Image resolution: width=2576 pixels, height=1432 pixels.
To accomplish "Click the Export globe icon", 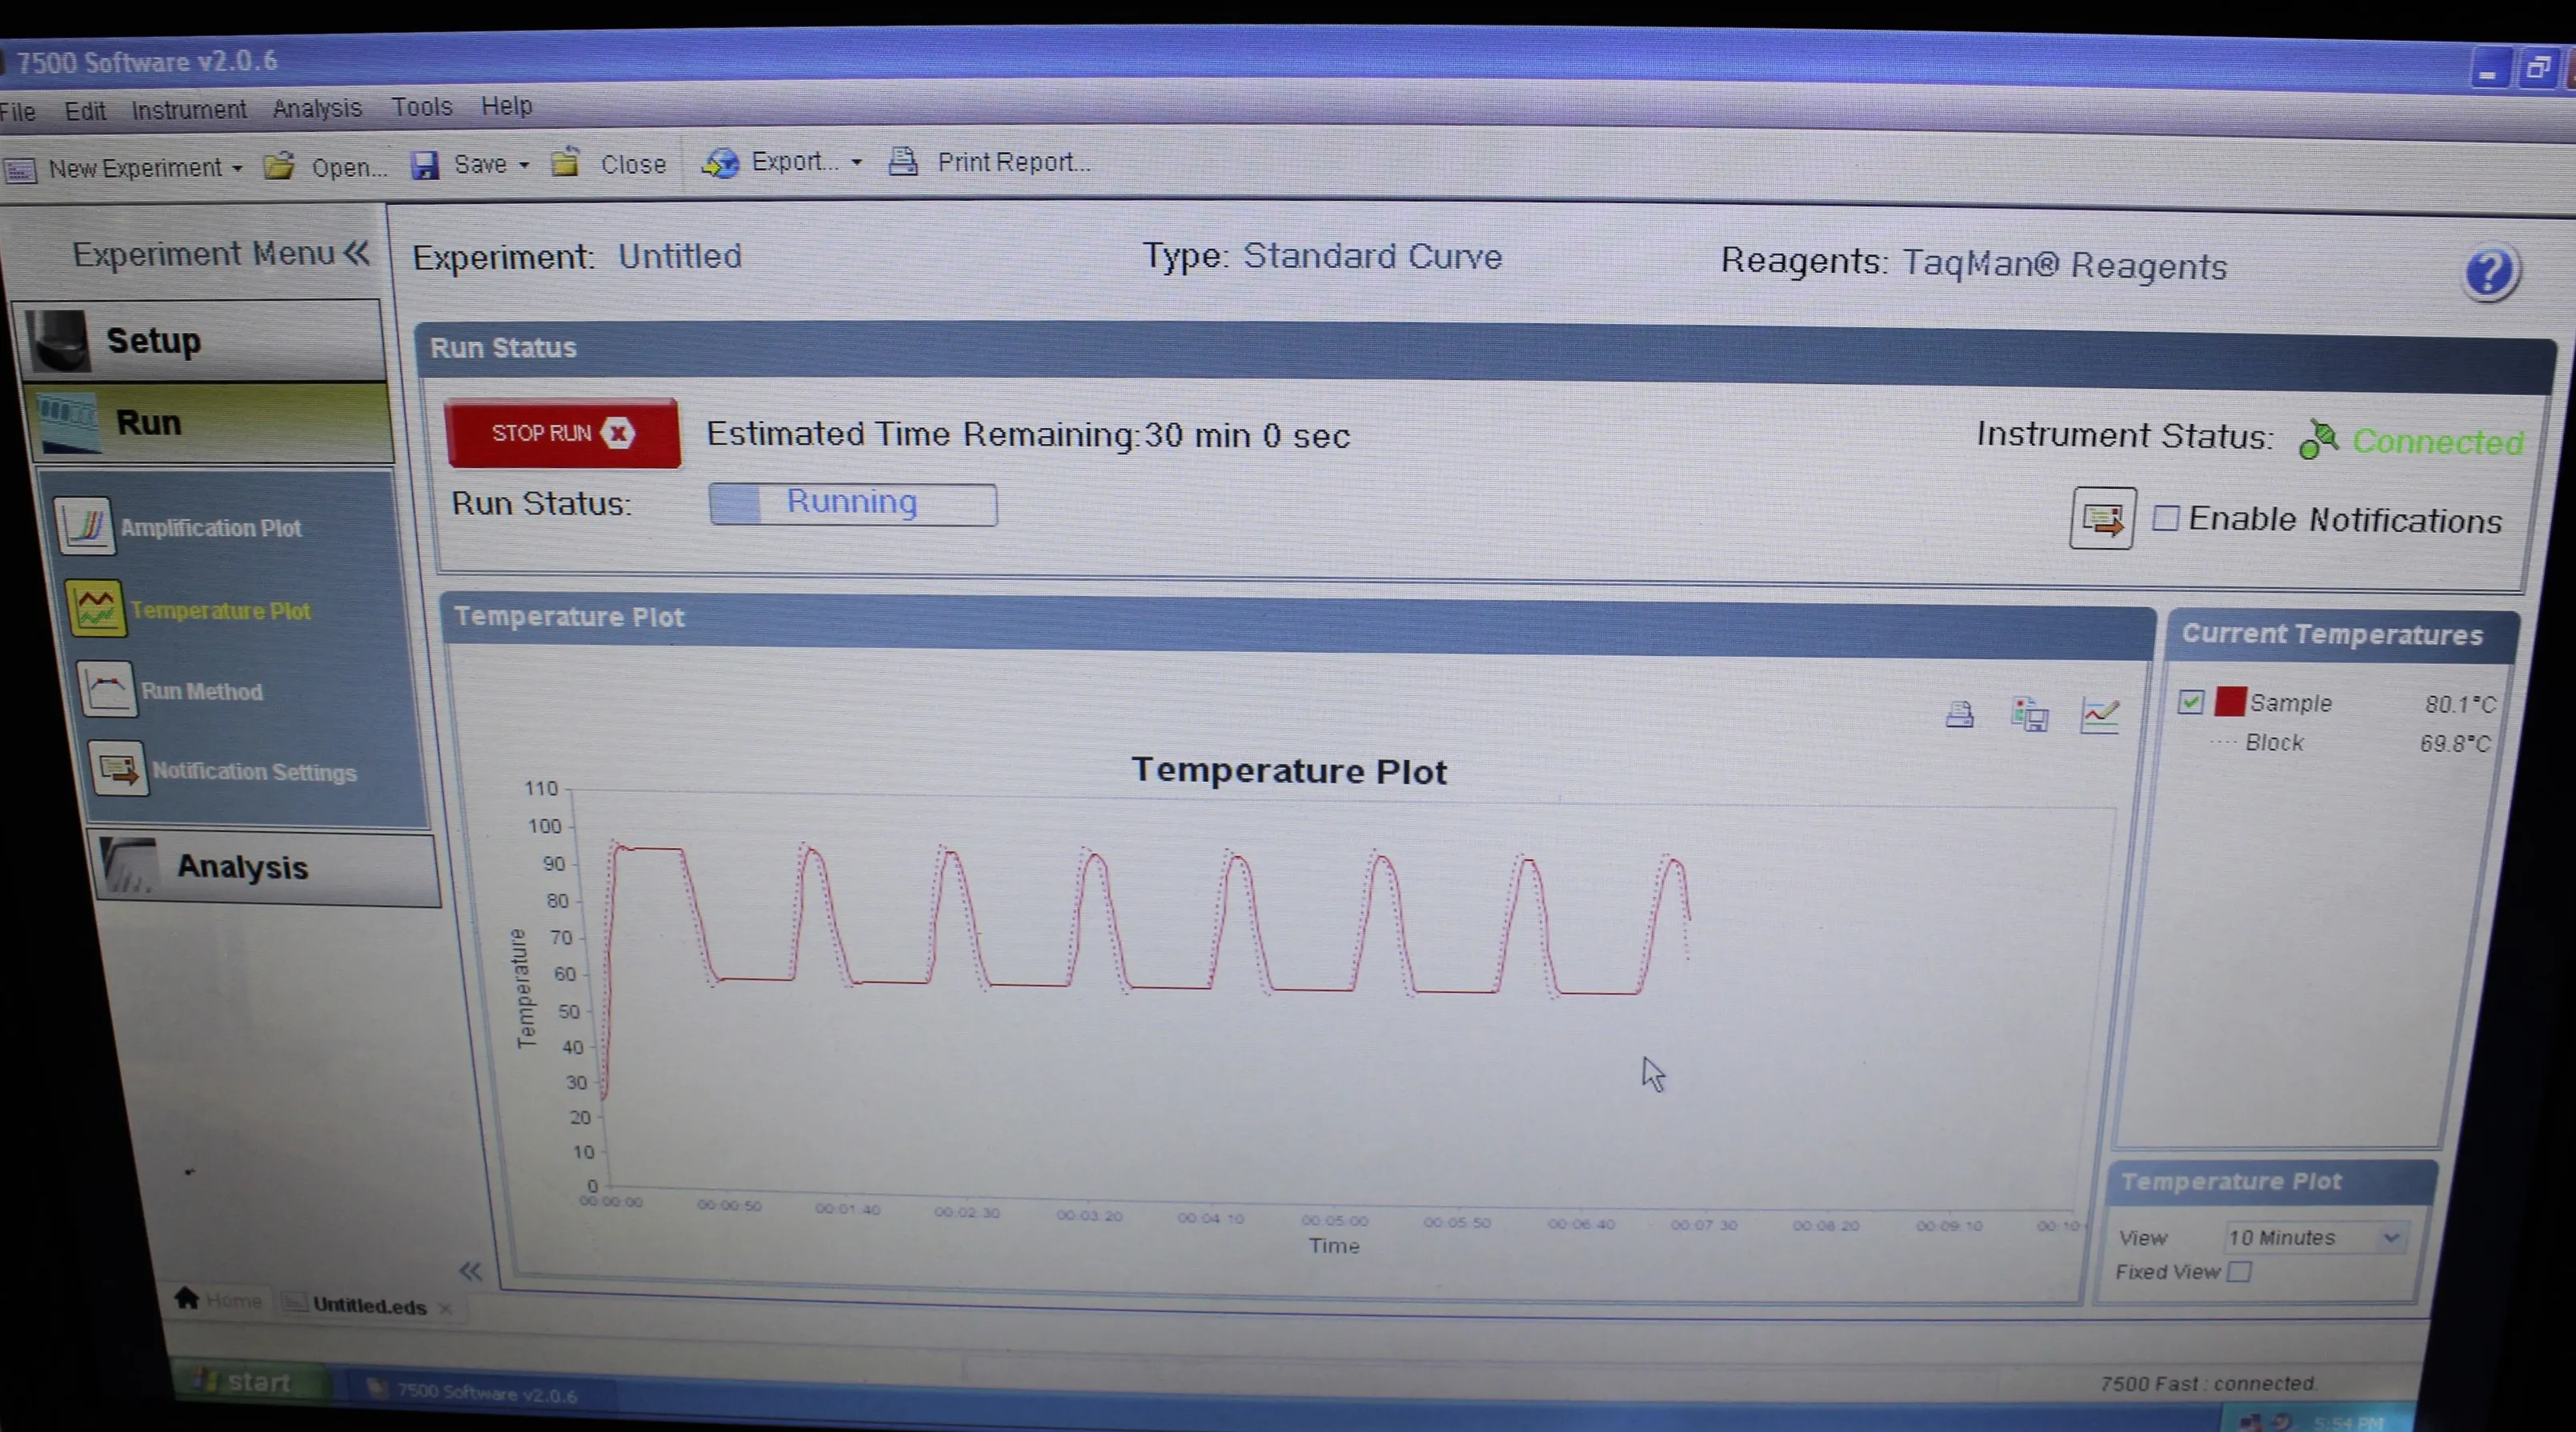I will tap(720, 162).
